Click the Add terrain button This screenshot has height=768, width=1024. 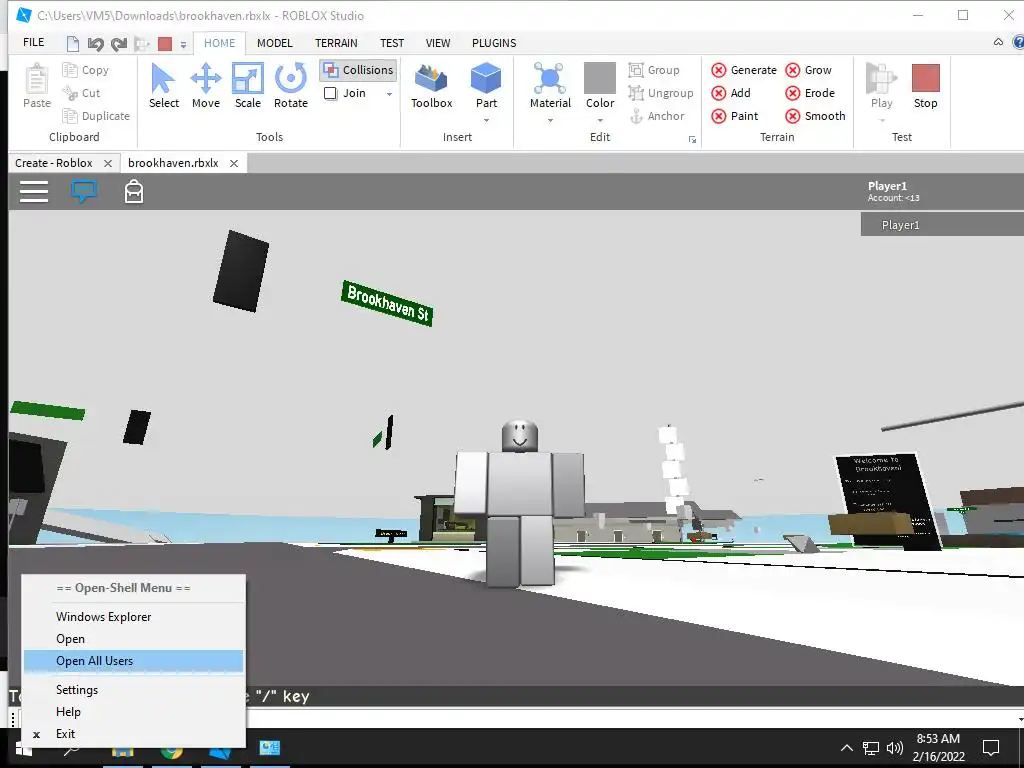tap(731, 93)
